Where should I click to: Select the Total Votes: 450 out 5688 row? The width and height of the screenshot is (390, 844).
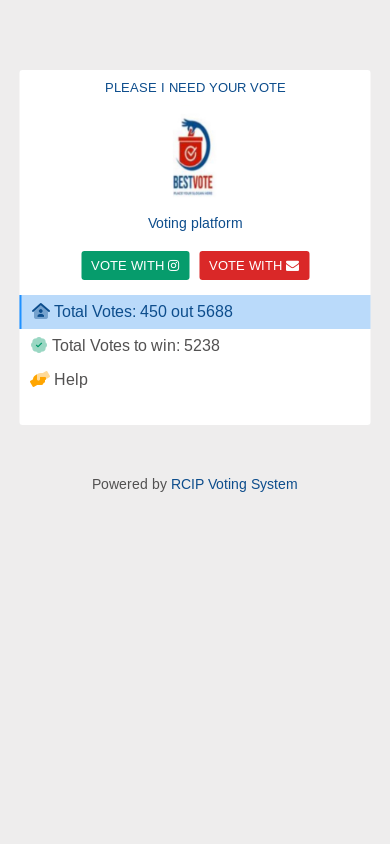[195, 312]
